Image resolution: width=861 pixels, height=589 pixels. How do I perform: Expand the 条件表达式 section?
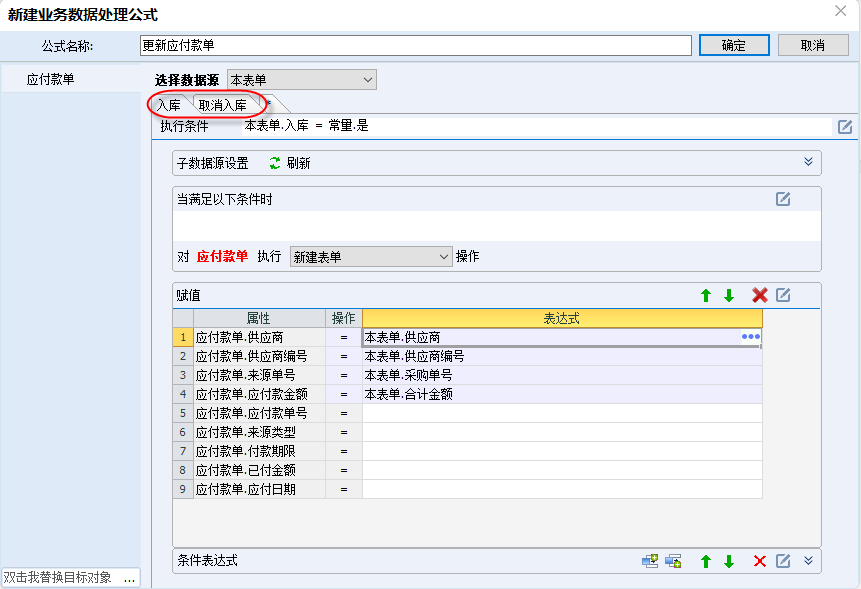point(808,560)
